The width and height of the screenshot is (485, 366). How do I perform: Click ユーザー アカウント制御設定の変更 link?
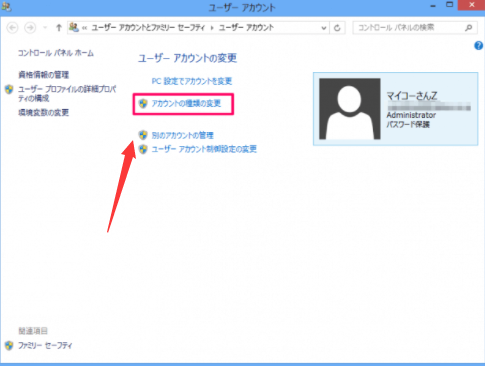204,149
